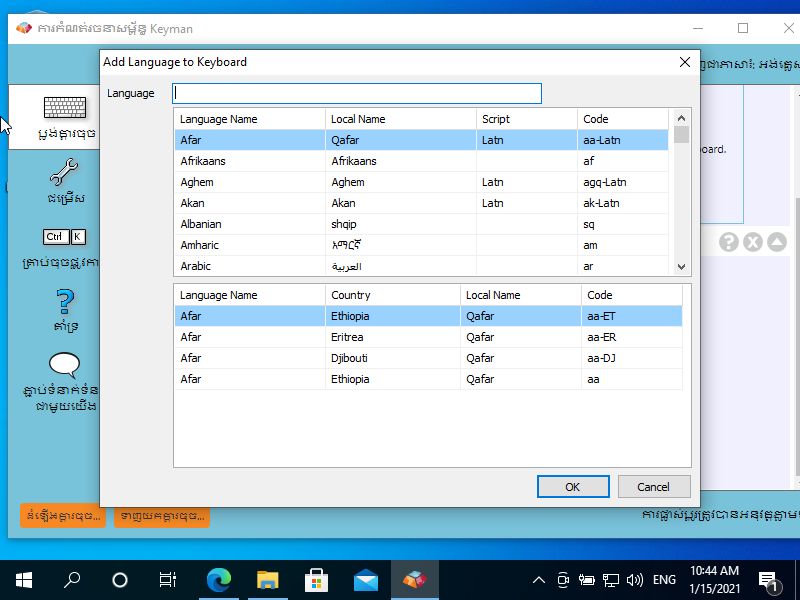Open the clock and date flyout

(714, 580)
